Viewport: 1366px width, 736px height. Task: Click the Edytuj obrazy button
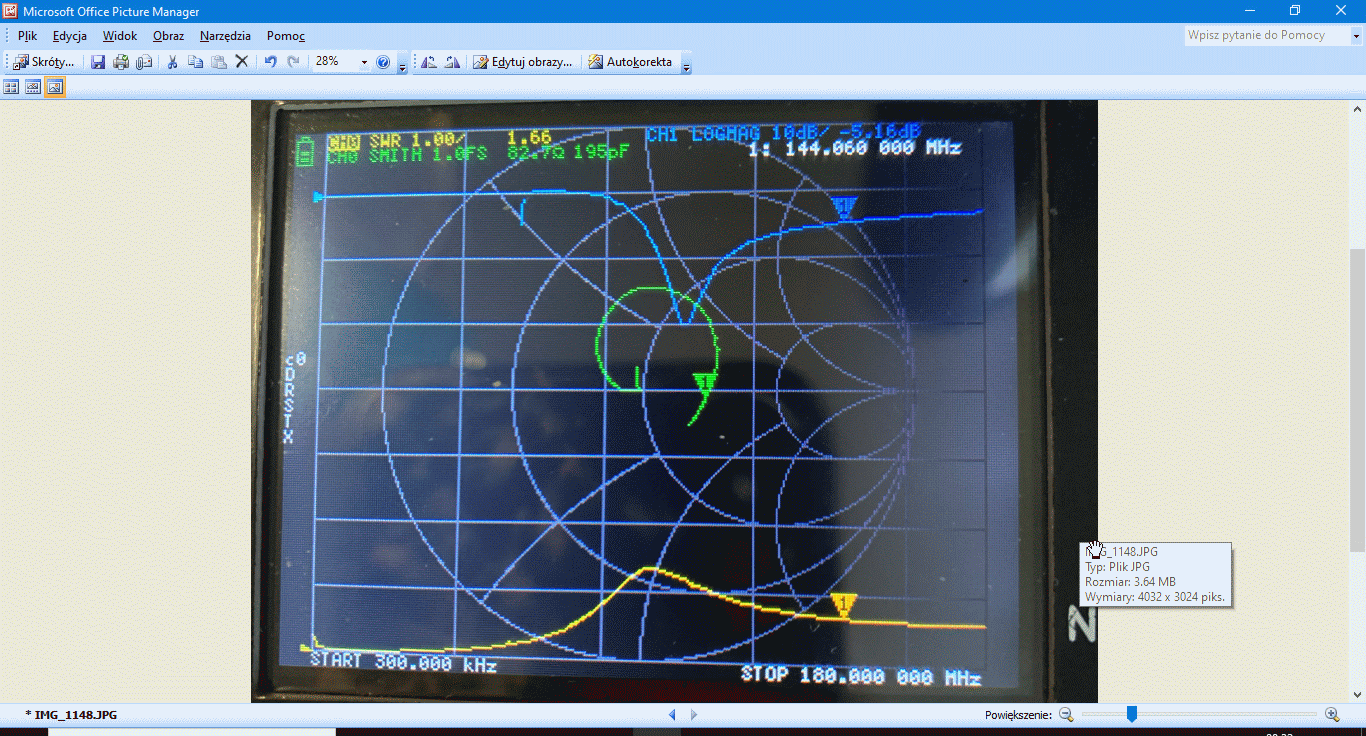[x=523, y=62]
